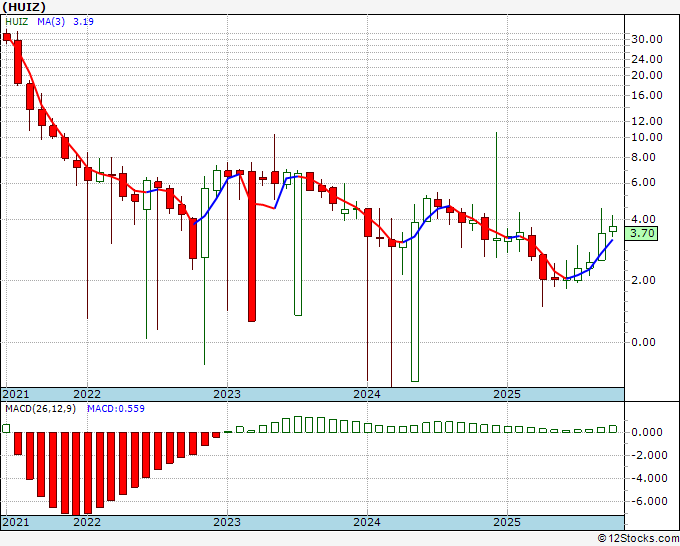The width and height of the screenshot is (680, 546).
Task: Click 2024 on the MACD timeline
Action: [367, 522]
